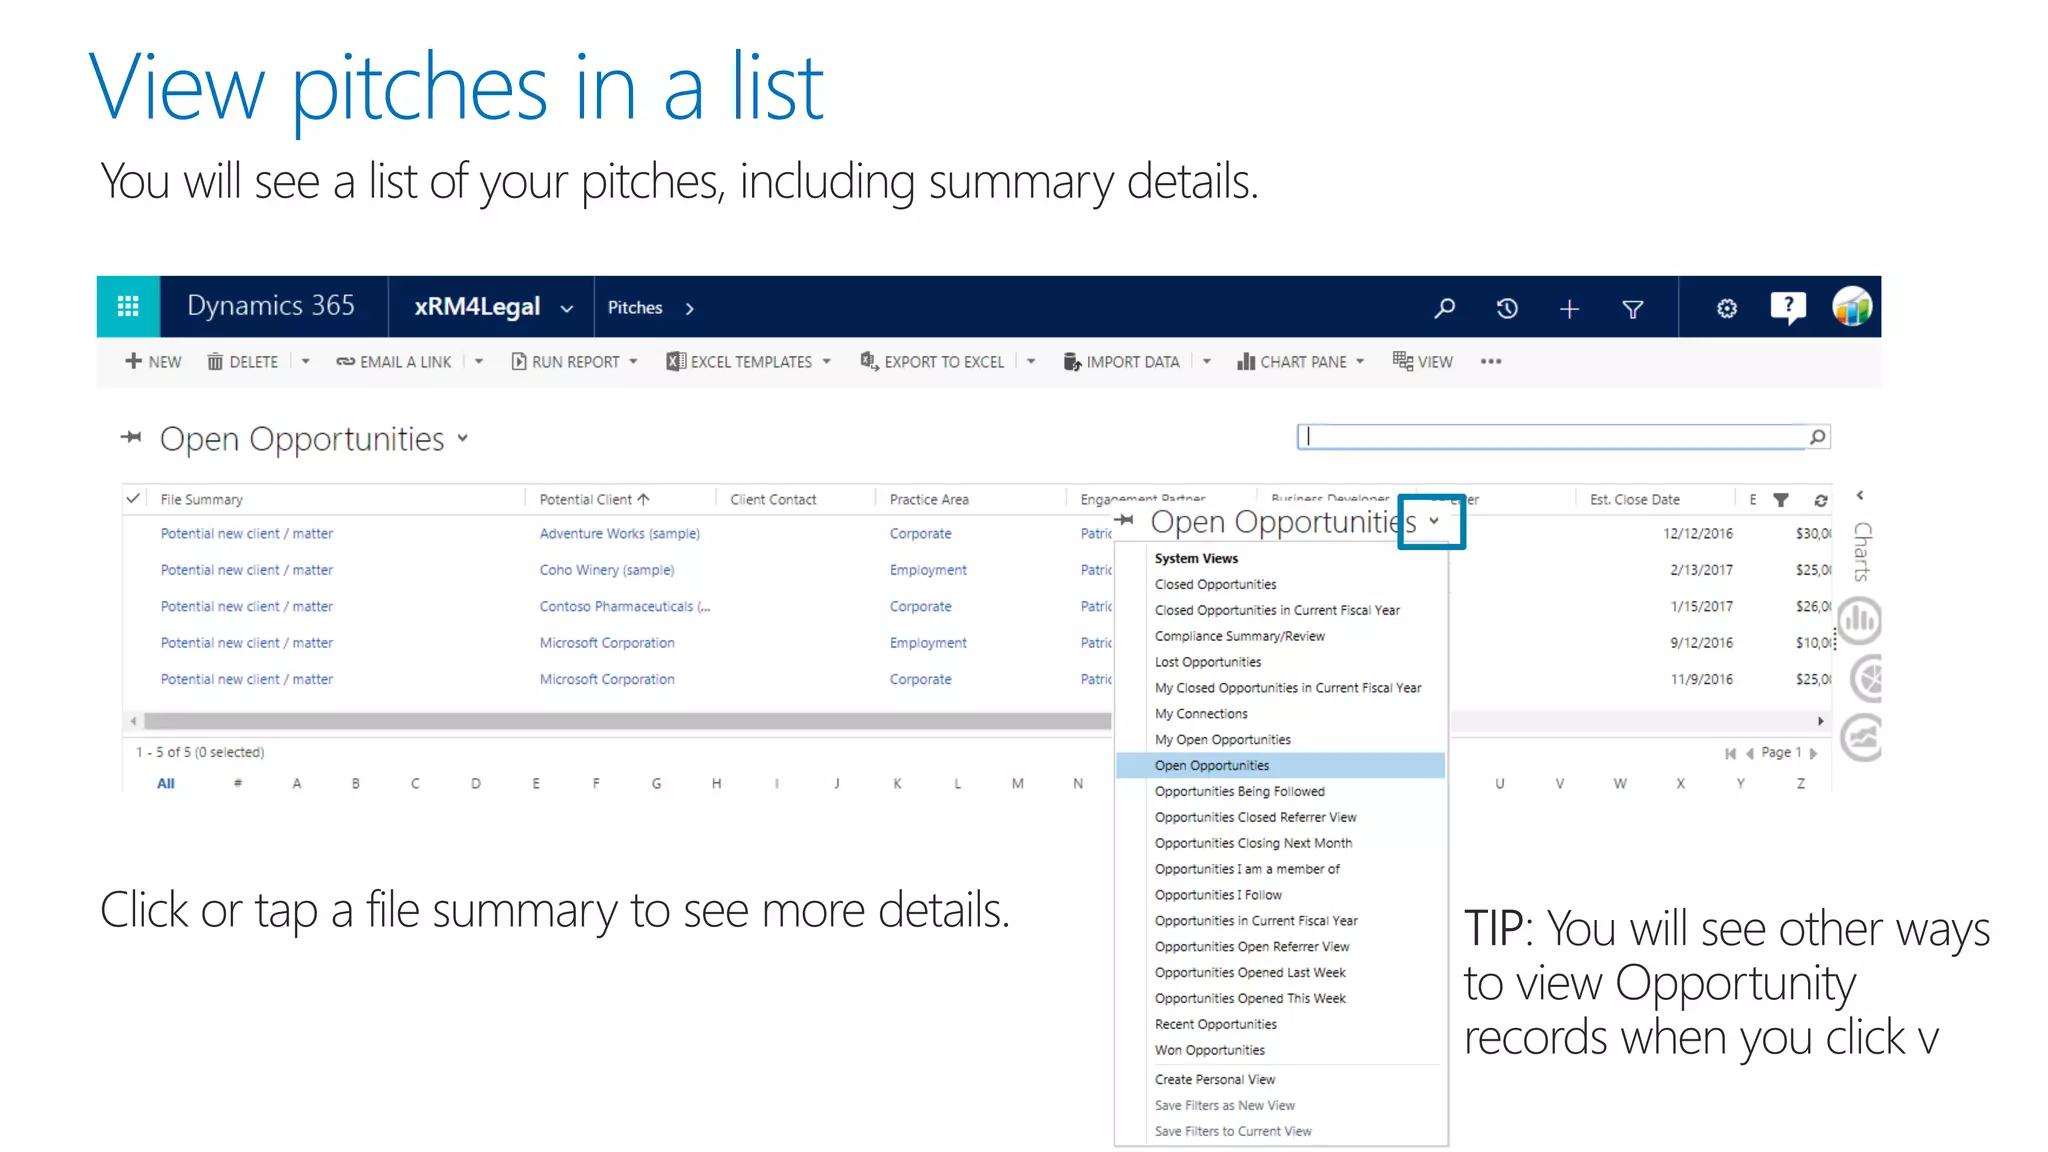Open Coho Winery (sample) client
Screen dimensions: 2048x1152
tap(607, 570)
